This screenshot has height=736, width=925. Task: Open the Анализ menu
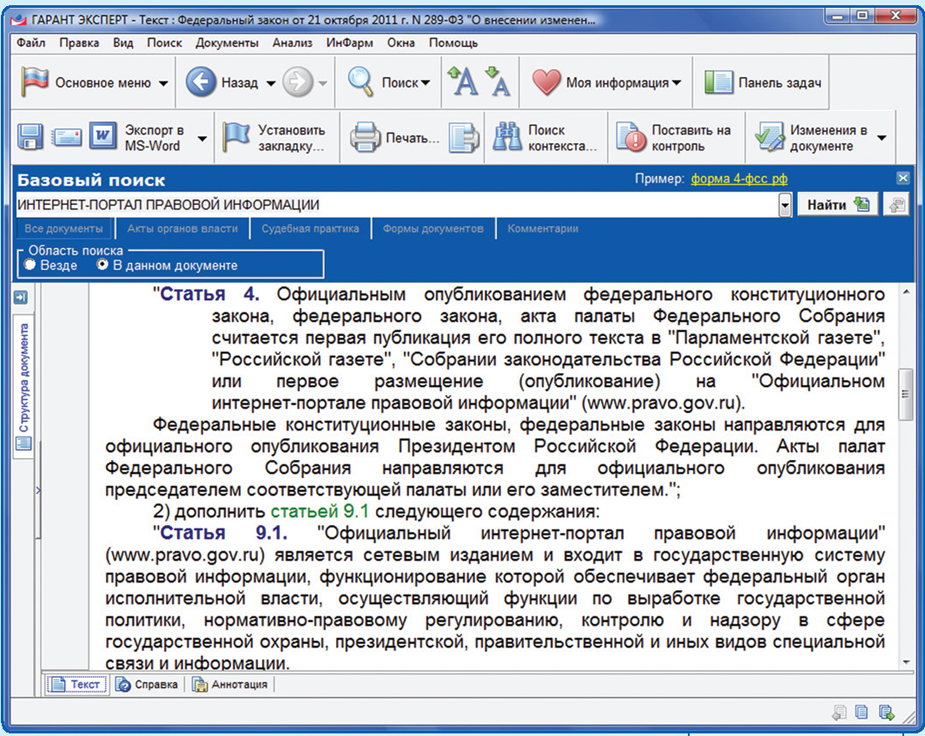(x=292, y=43)
